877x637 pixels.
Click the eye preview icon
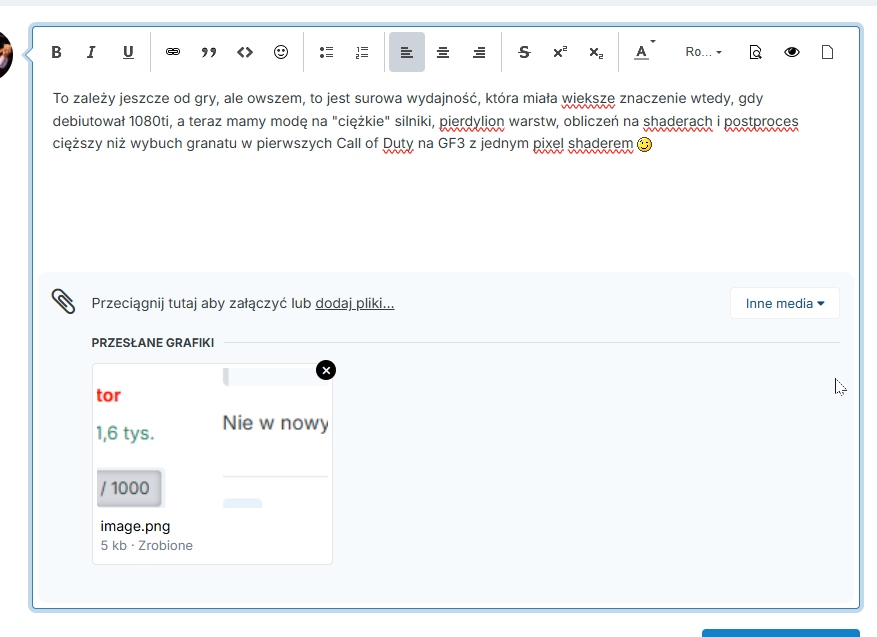tap(792, 52)
